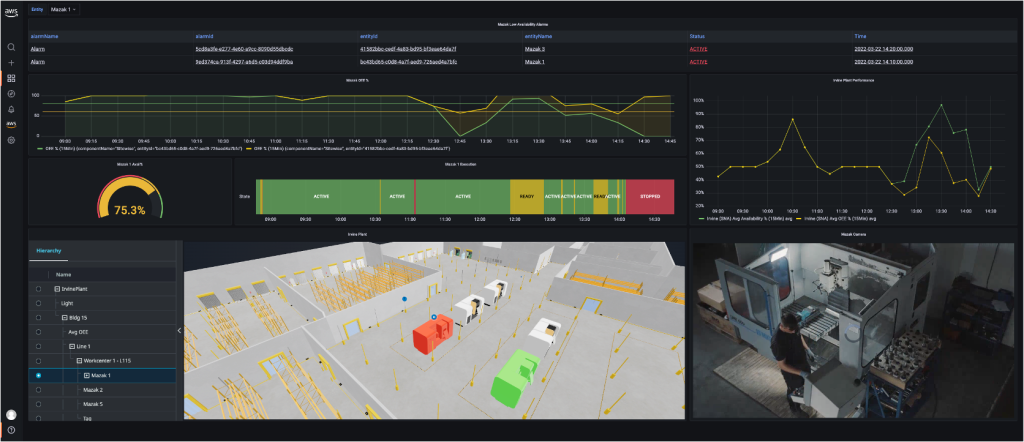Click Alarm link in Mazak 1 row
The height and width of the screenshot is (442, 1024).
pos(37,61)
